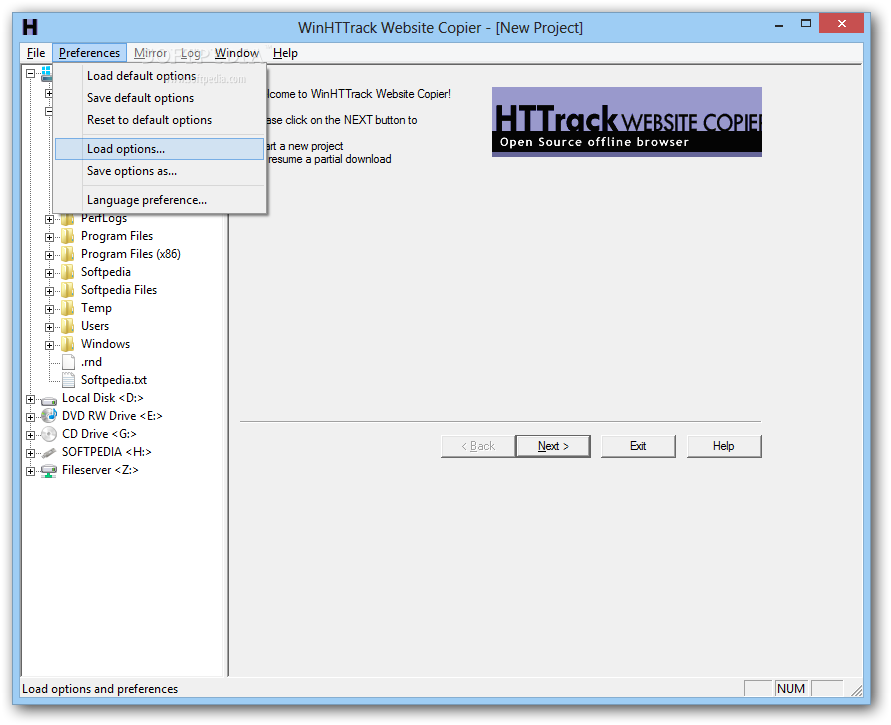Click the HTTrack H application icon
The width and height of the screenshot is (891, 725).
30,27
